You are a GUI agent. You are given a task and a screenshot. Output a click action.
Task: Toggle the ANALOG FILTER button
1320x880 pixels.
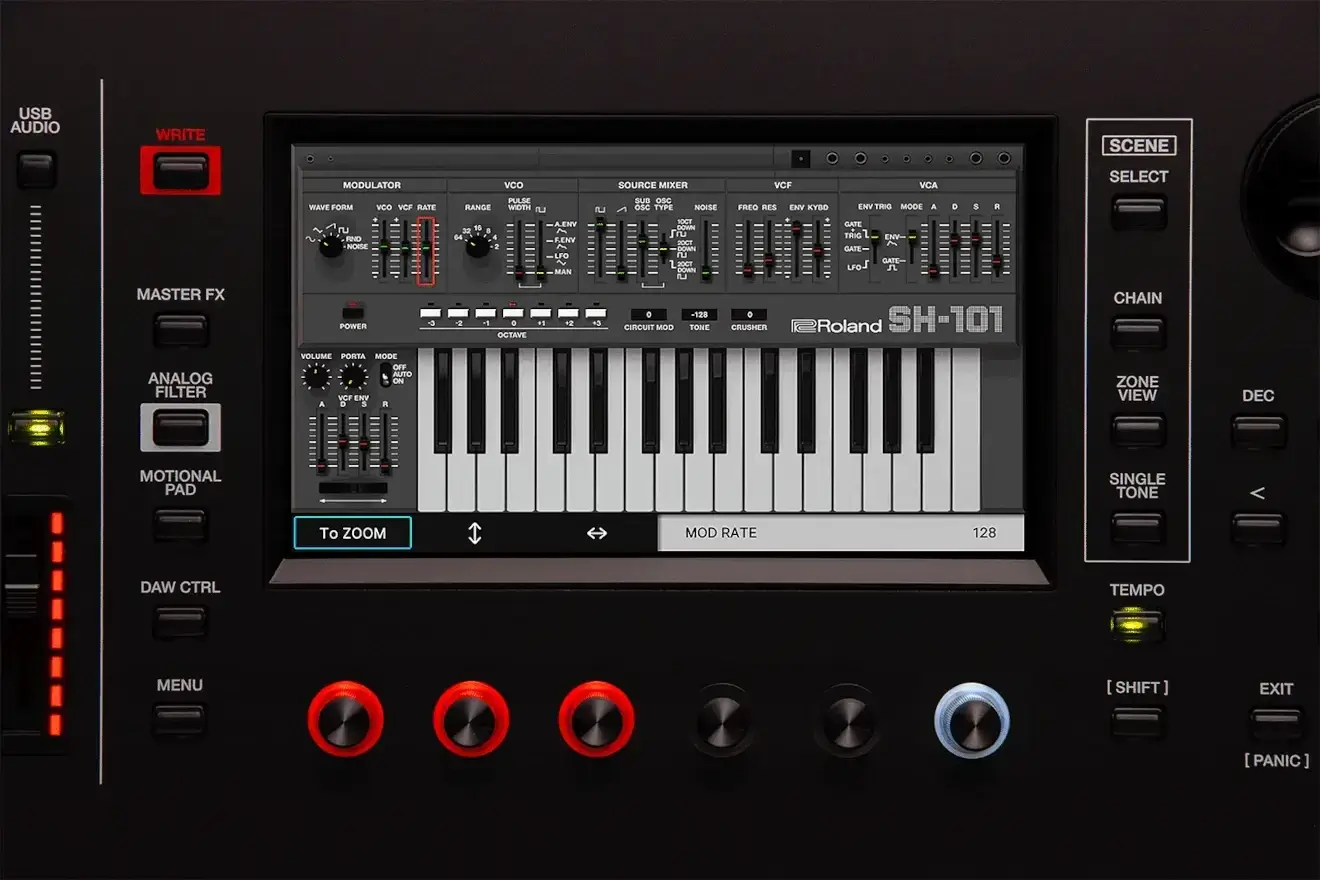pyautogui.click(x=181, y=428)
